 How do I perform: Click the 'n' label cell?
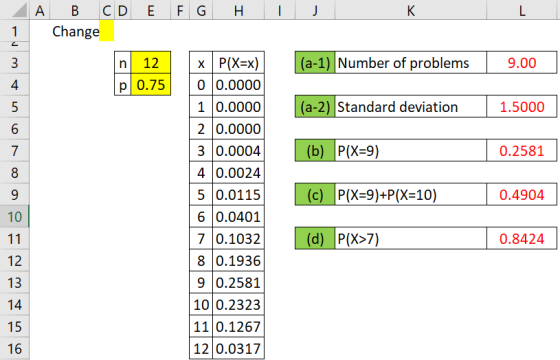(x=123, y=63)
